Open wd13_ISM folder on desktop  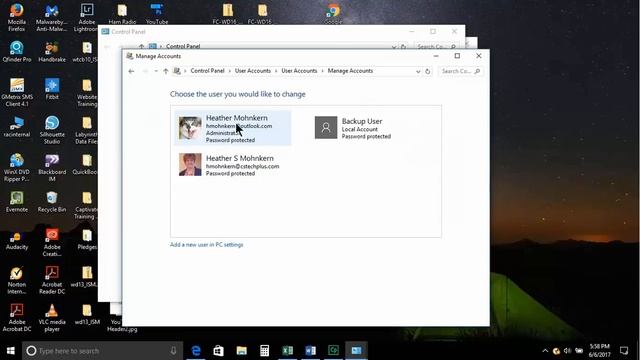tap(87, 314)
